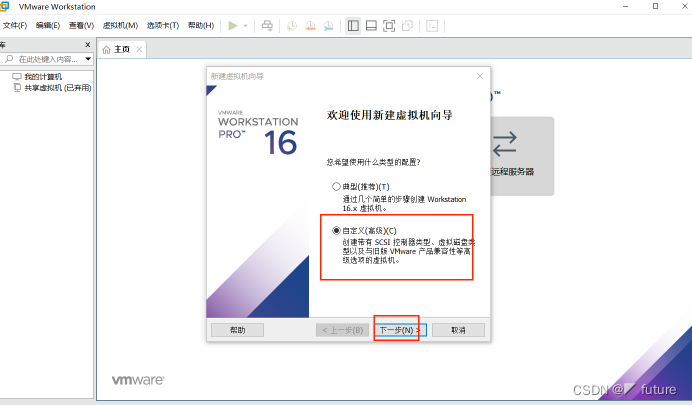This screenshot has width=692, height=405.
Task: Open the 选项卡(T) menu
Action: pos(163,26)
